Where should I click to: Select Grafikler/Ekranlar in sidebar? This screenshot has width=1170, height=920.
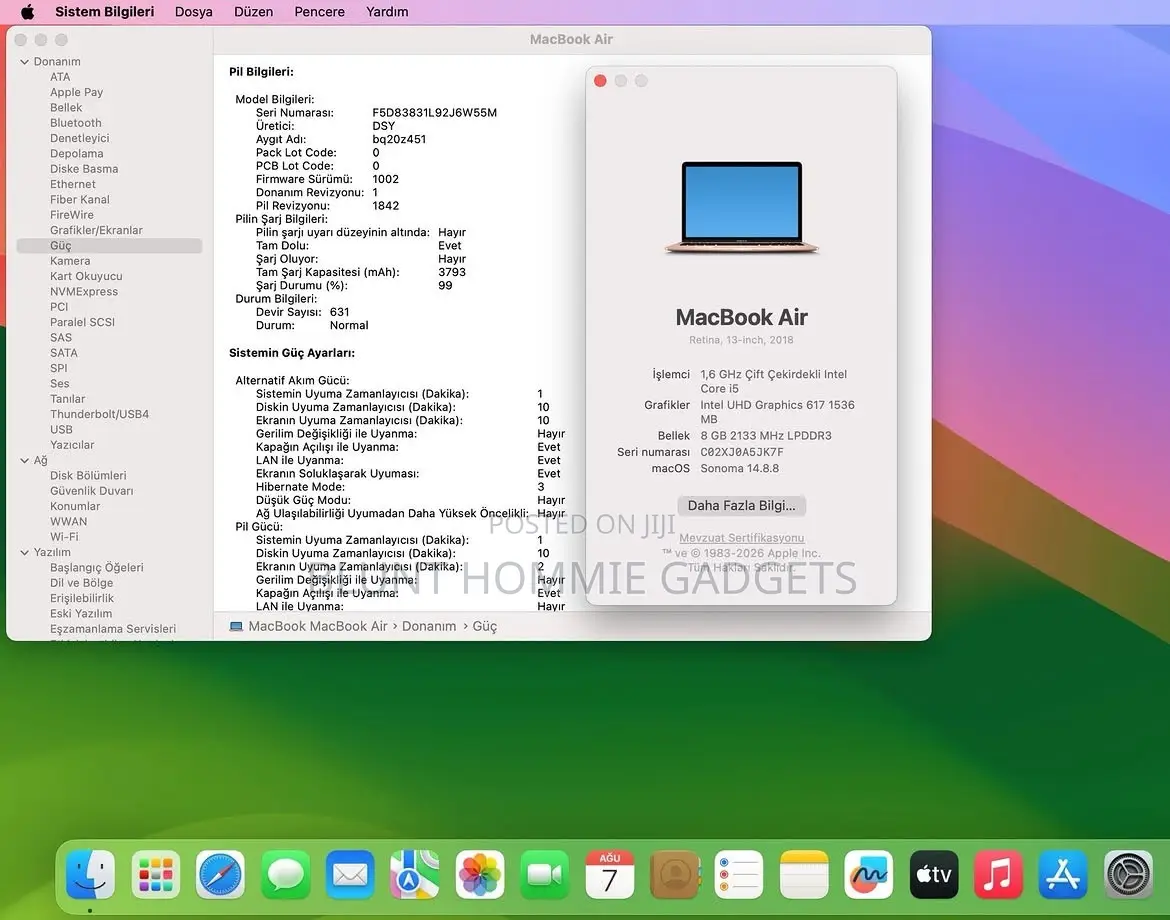[x=96, y=230]
